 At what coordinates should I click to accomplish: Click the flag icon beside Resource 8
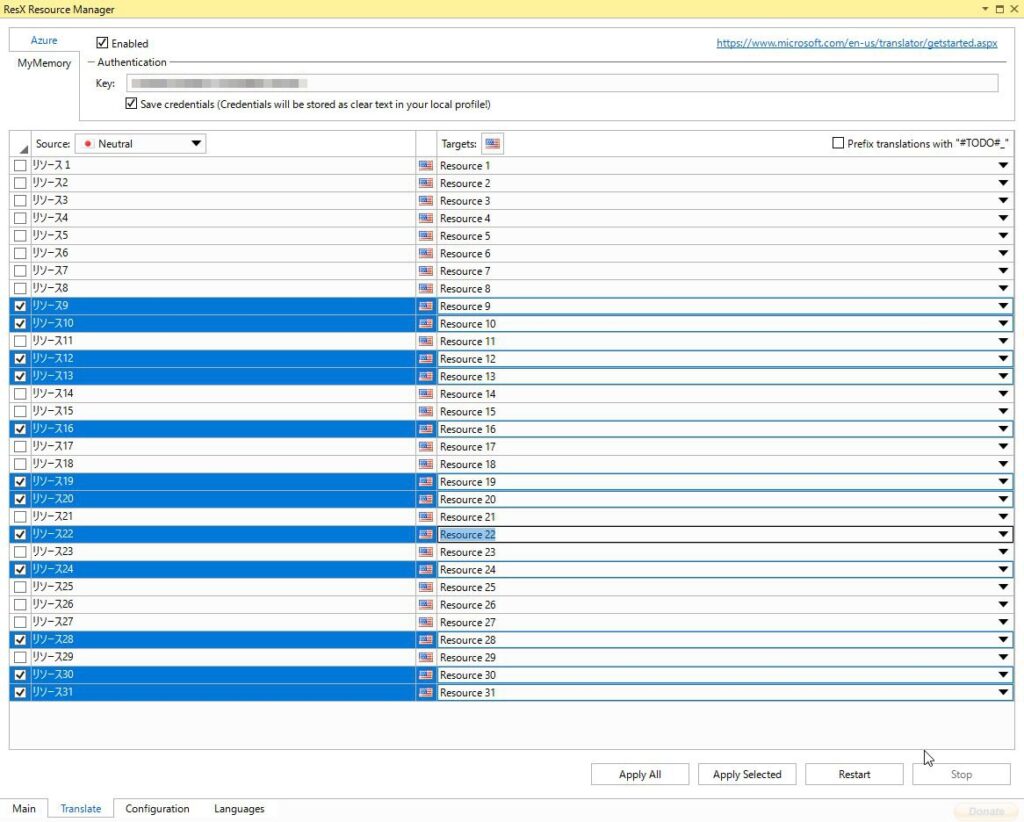(426, 288)
